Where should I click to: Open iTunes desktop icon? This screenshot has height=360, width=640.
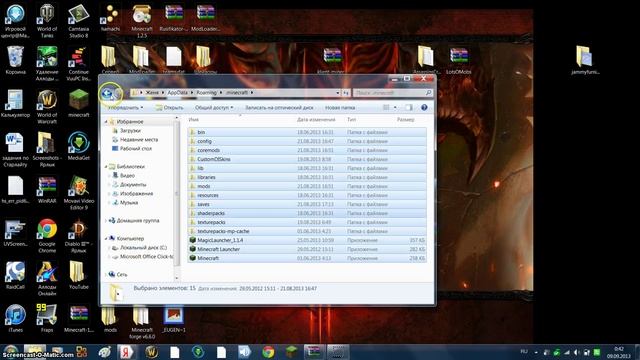(16, 318)
